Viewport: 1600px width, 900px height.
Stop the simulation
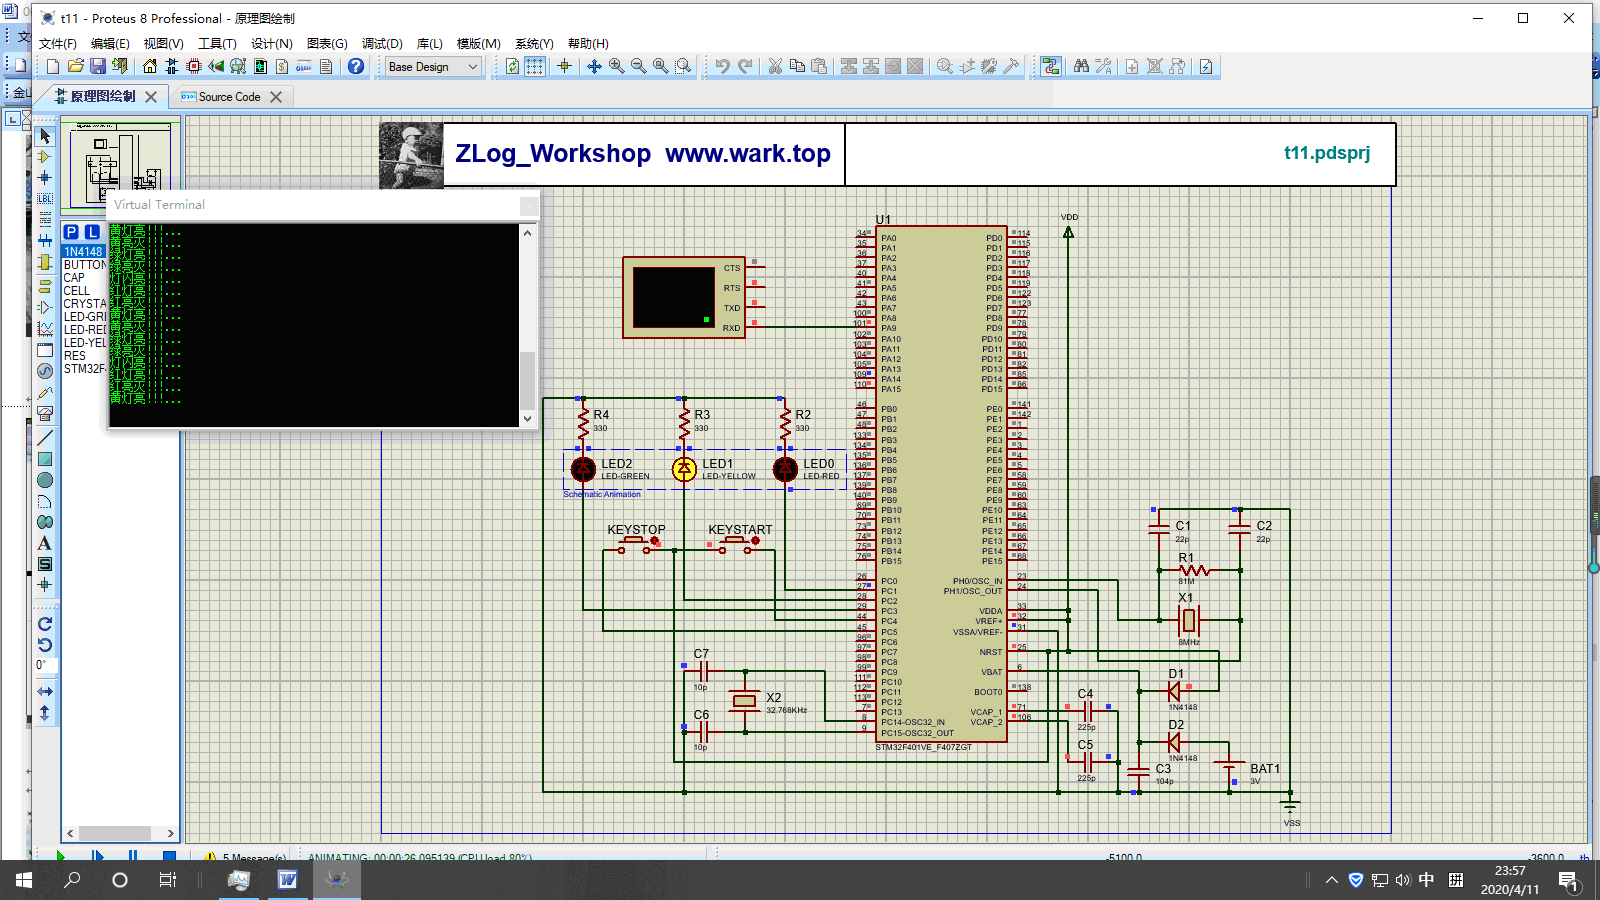[x=169, y=856]
